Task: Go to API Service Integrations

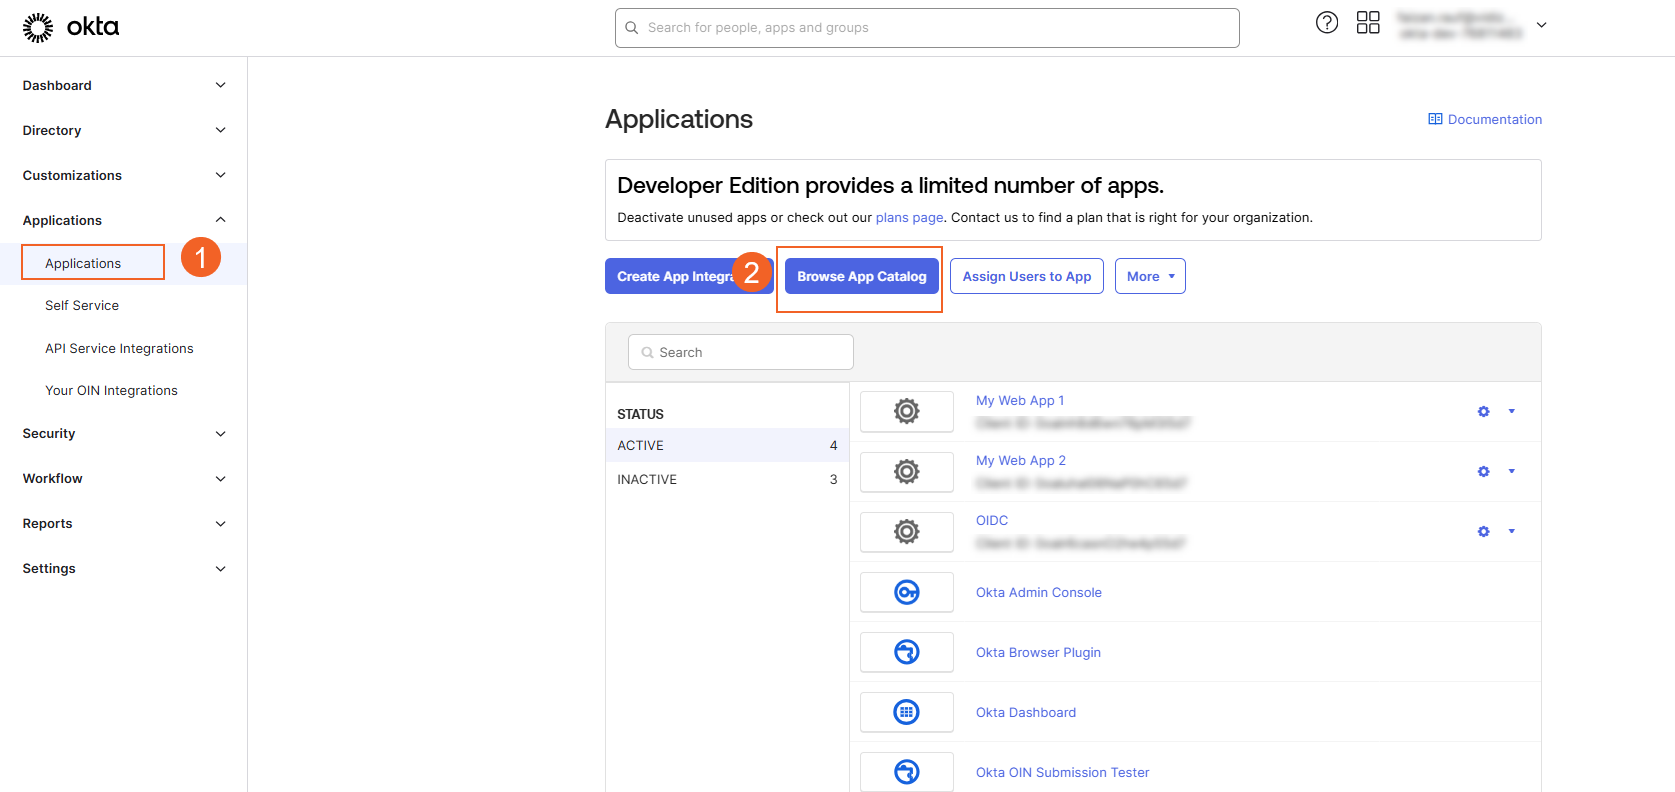Action: (x=119, y=349)
